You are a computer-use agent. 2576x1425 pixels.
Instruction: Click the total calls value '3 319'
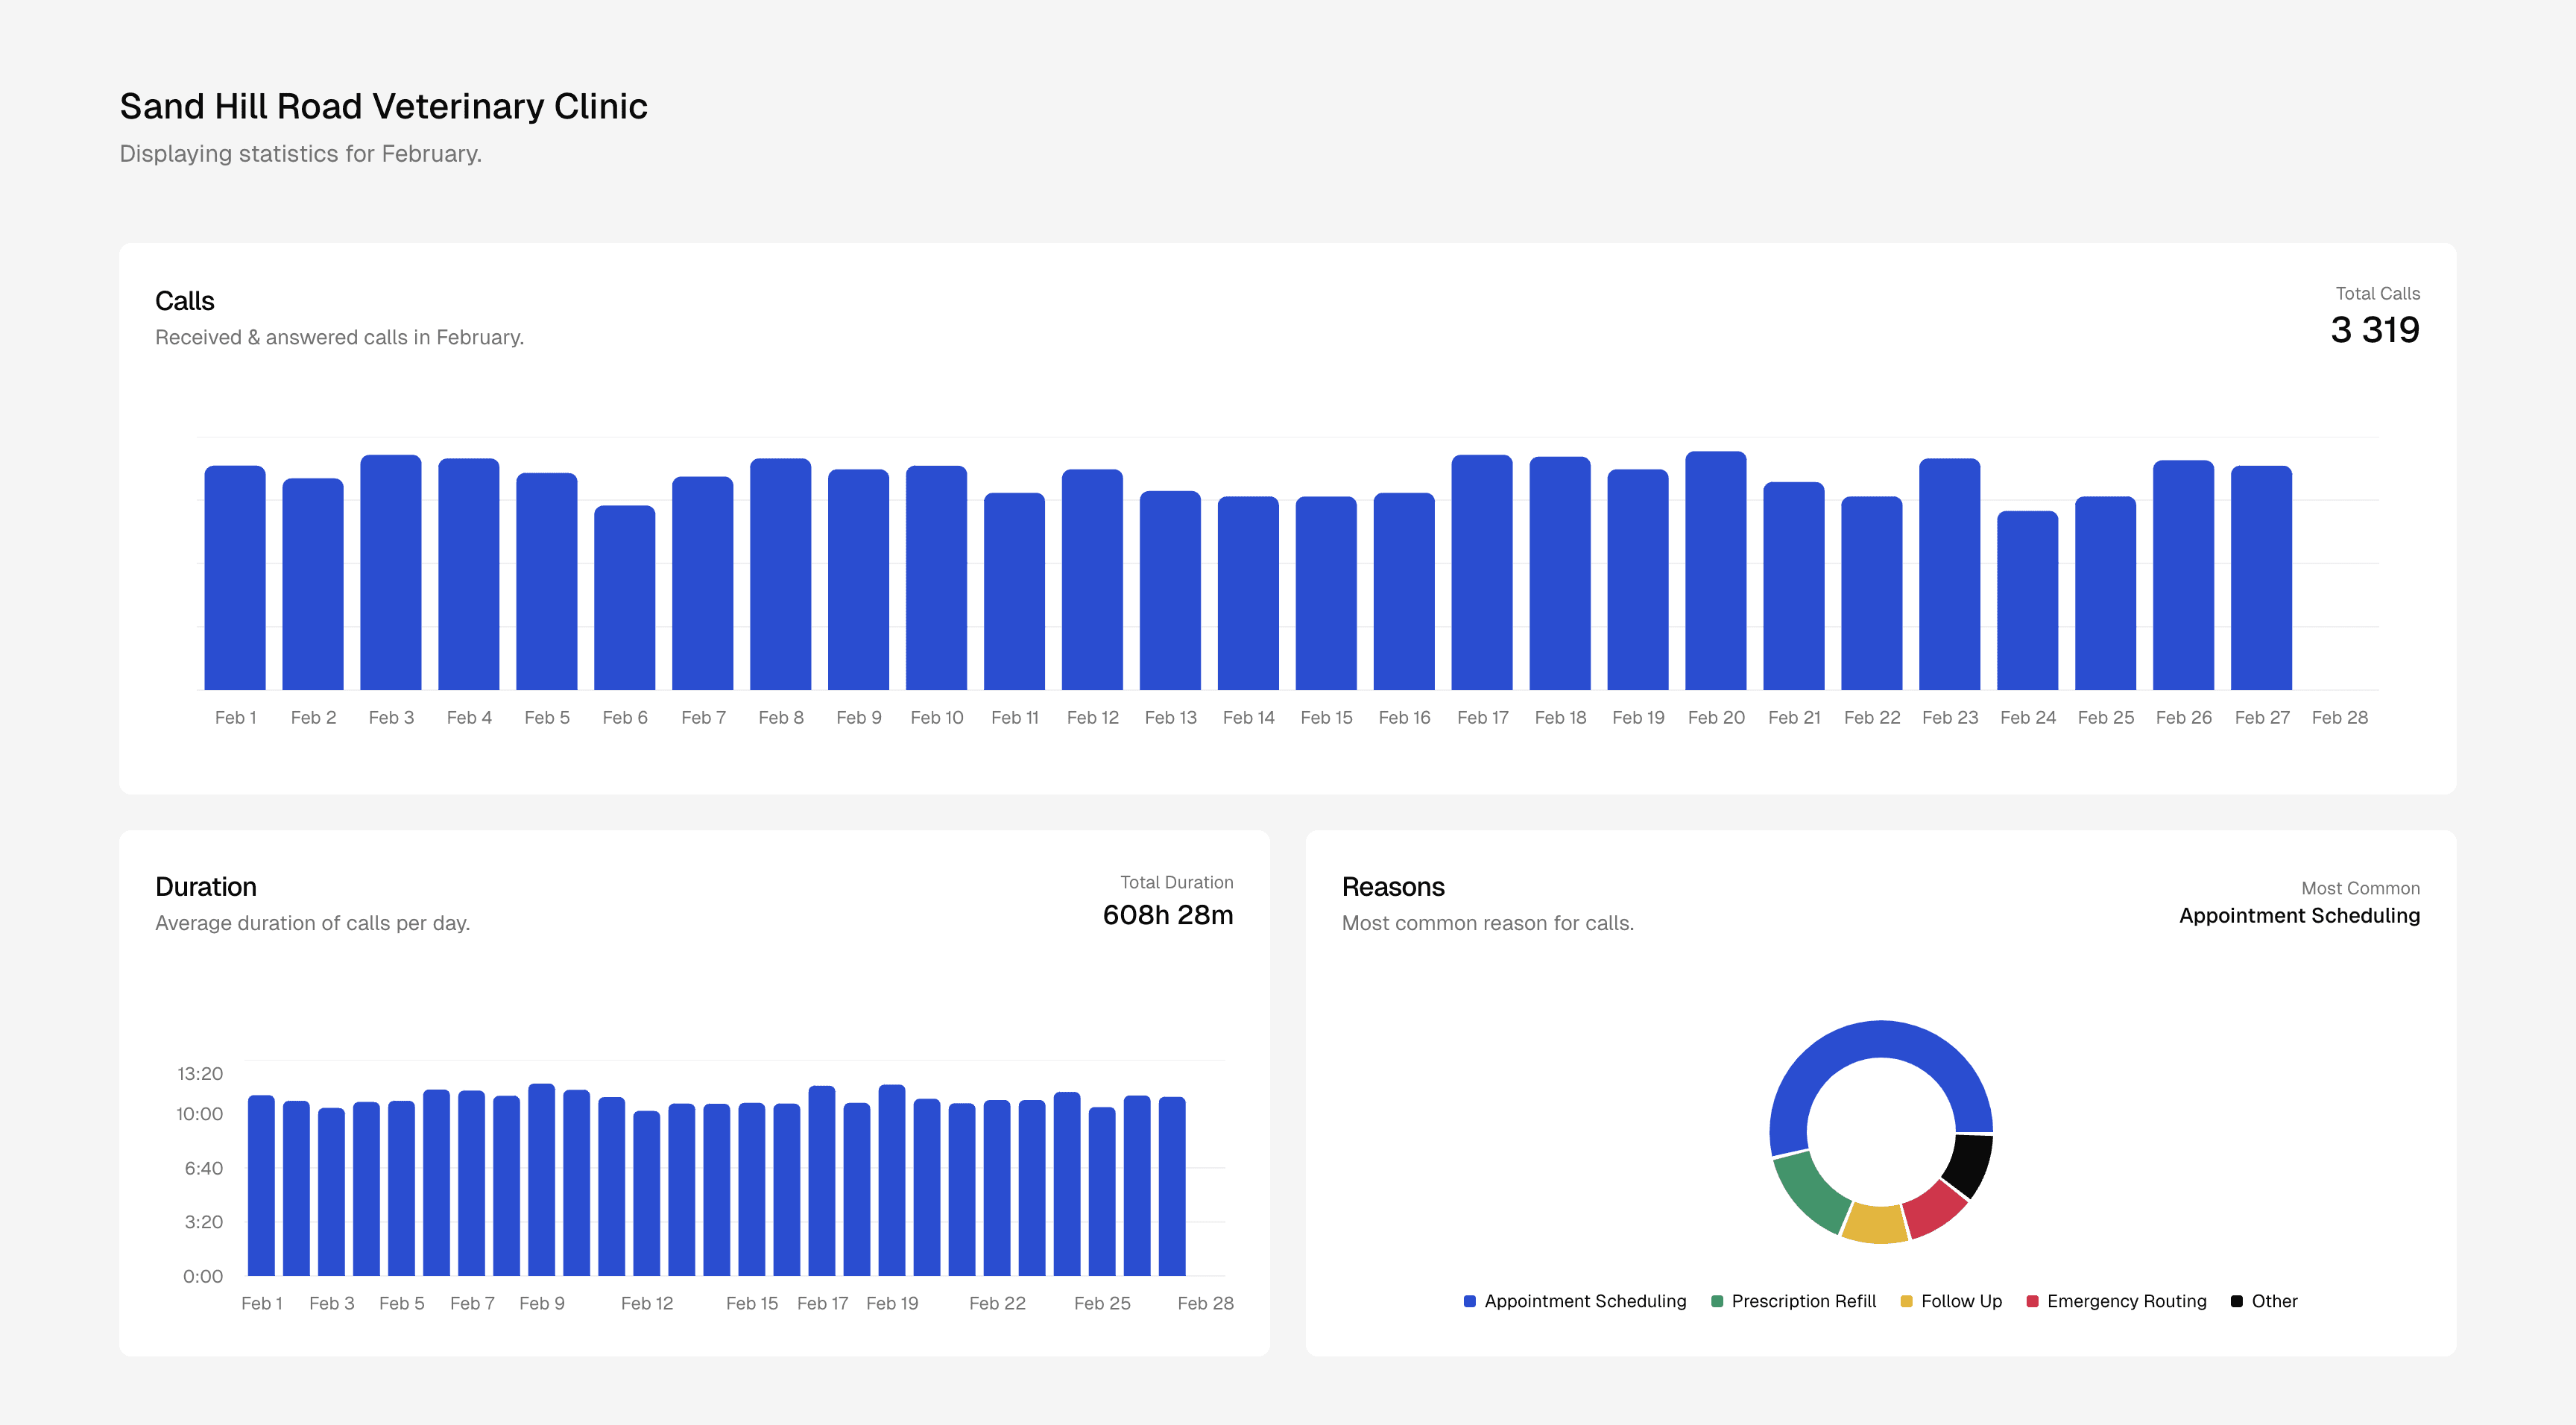[x=2375, y=330]
